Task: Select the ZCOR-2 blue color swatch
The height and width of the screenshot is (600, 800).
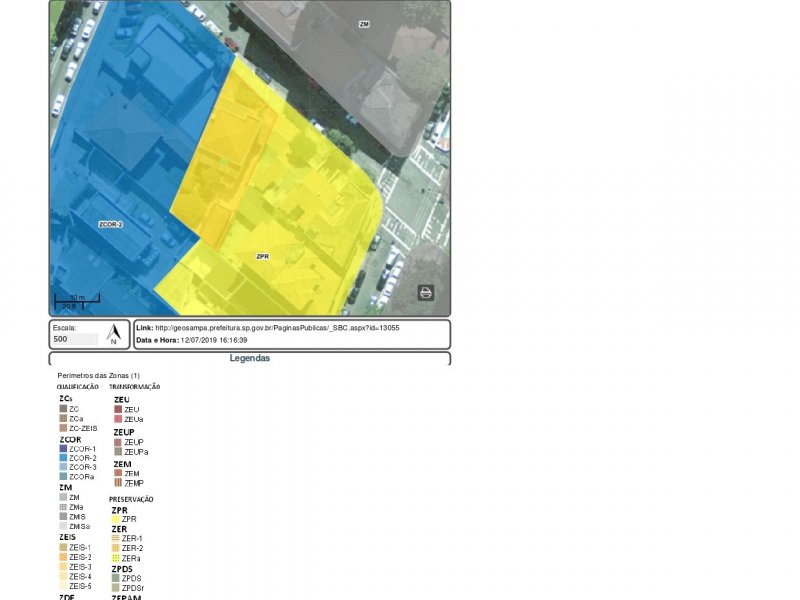Action: [63, 458]
